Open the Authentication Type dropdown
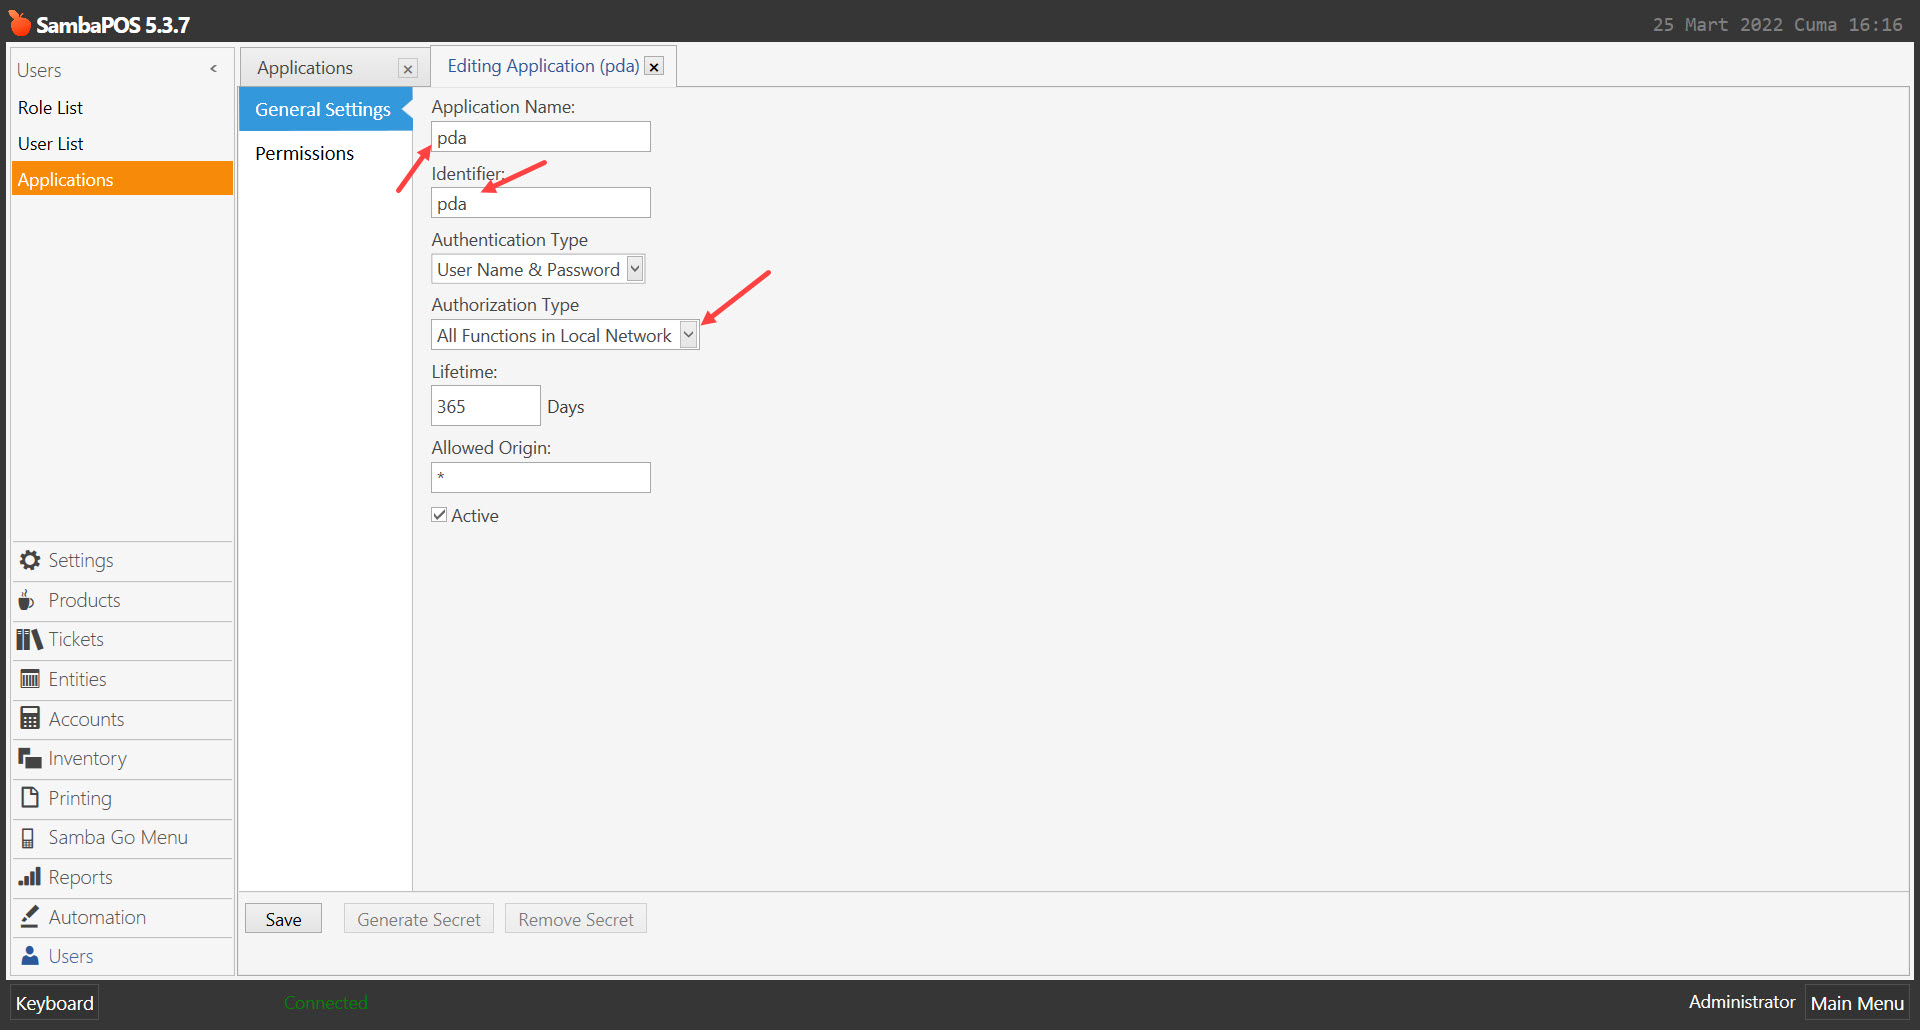Image resolution: width=1920 pixels, height=1030 pixels. [x=634, y=268]
